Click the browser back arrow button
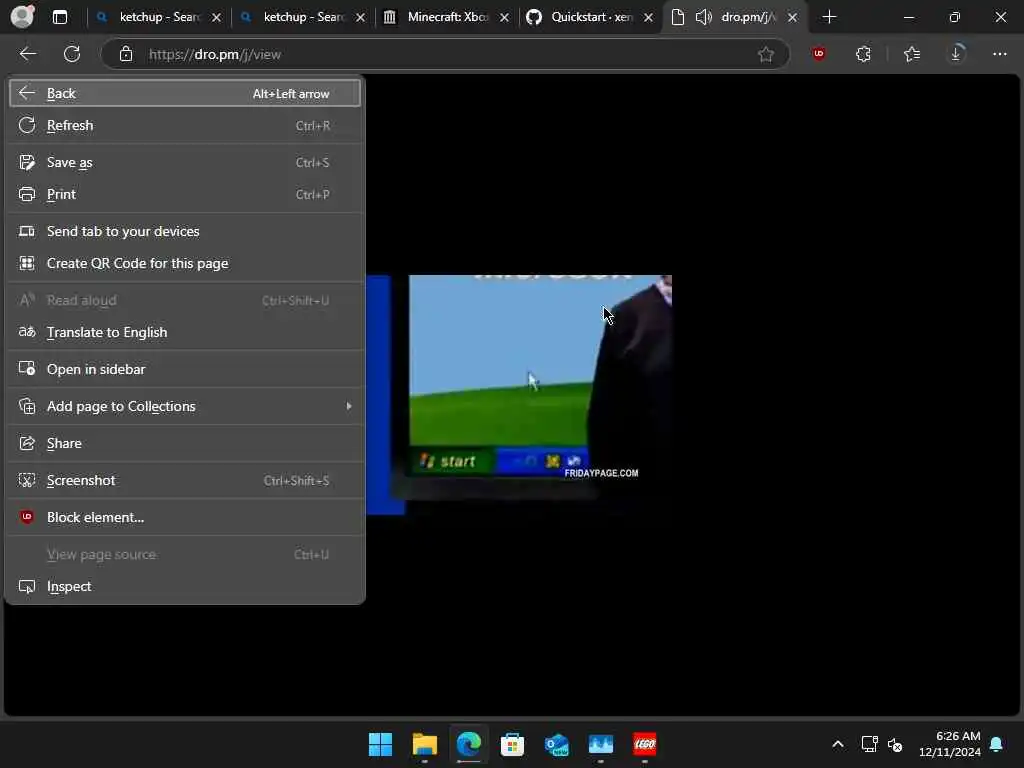The image size is (1024, 768). pyautogui.click(x=27, y=54)
